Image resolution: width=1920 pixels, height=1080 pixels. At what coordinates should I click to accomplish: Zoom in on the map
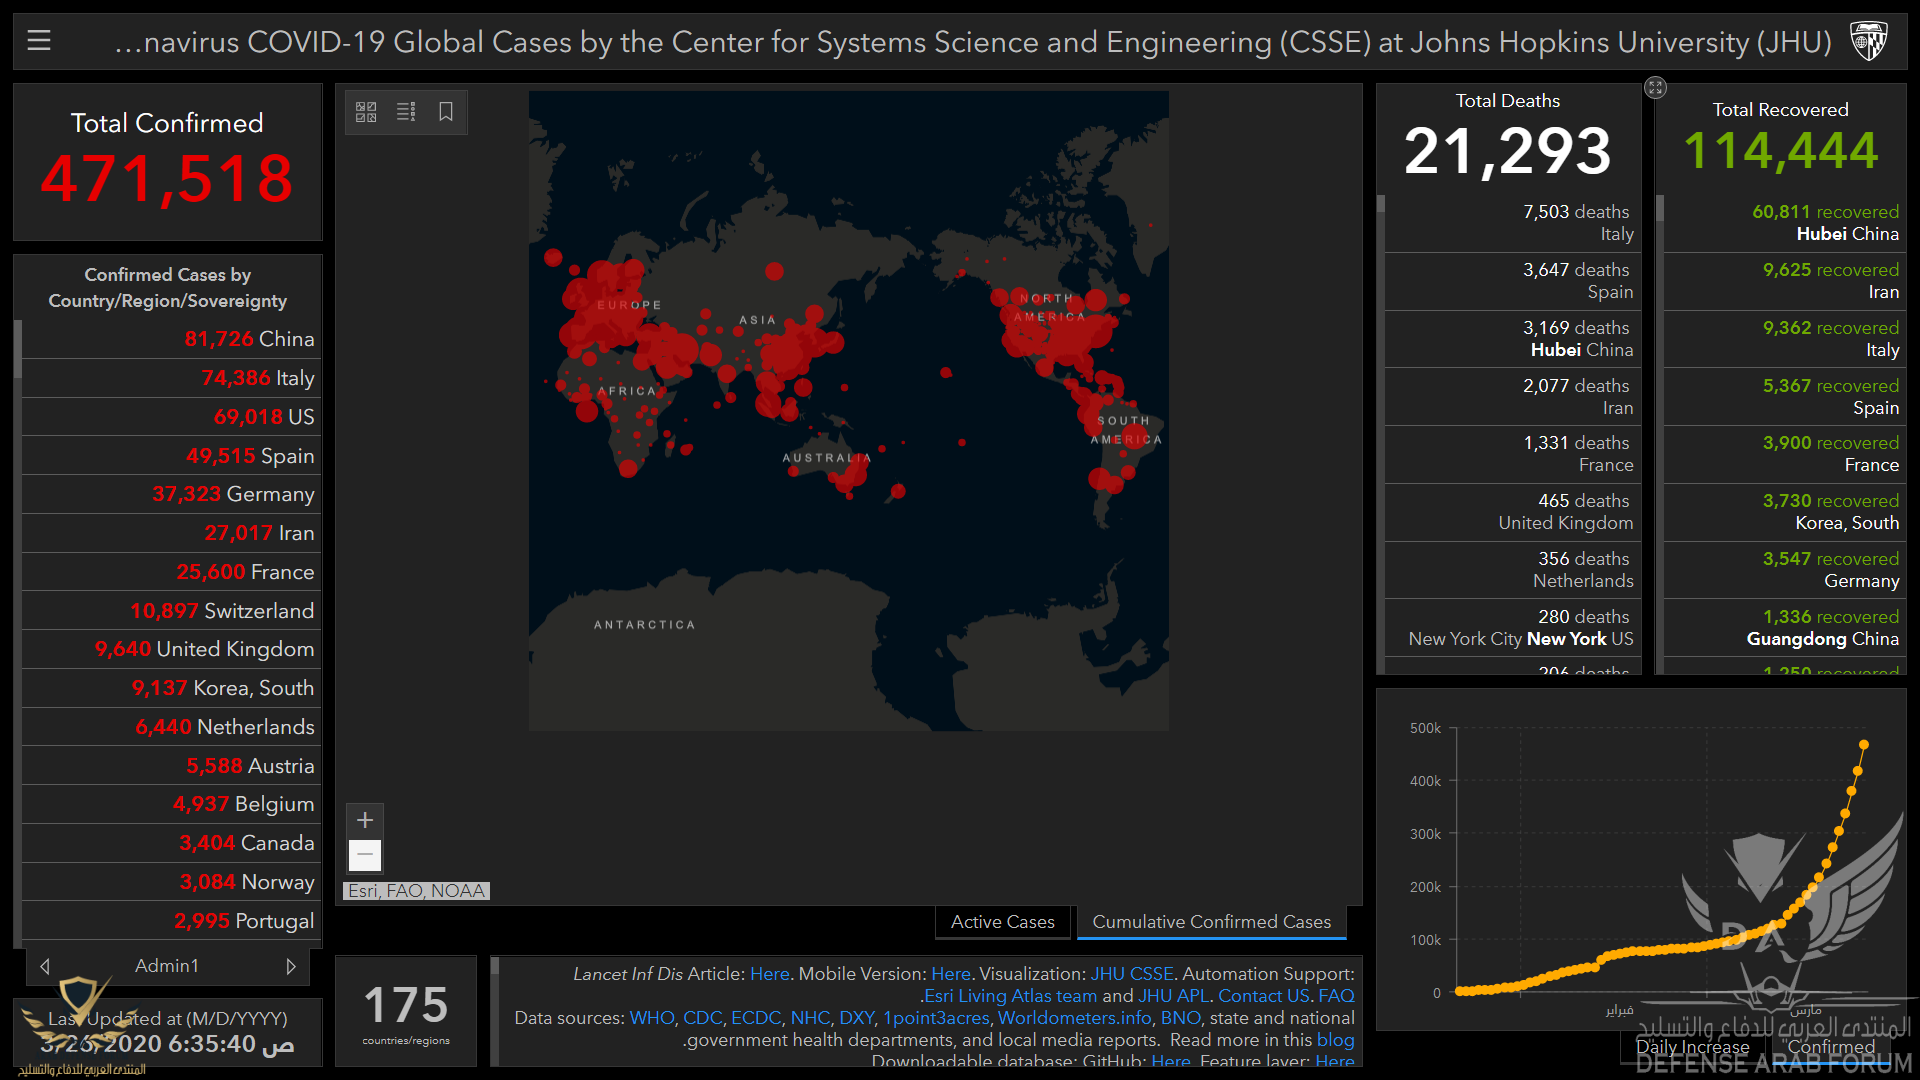pos(365,820)
